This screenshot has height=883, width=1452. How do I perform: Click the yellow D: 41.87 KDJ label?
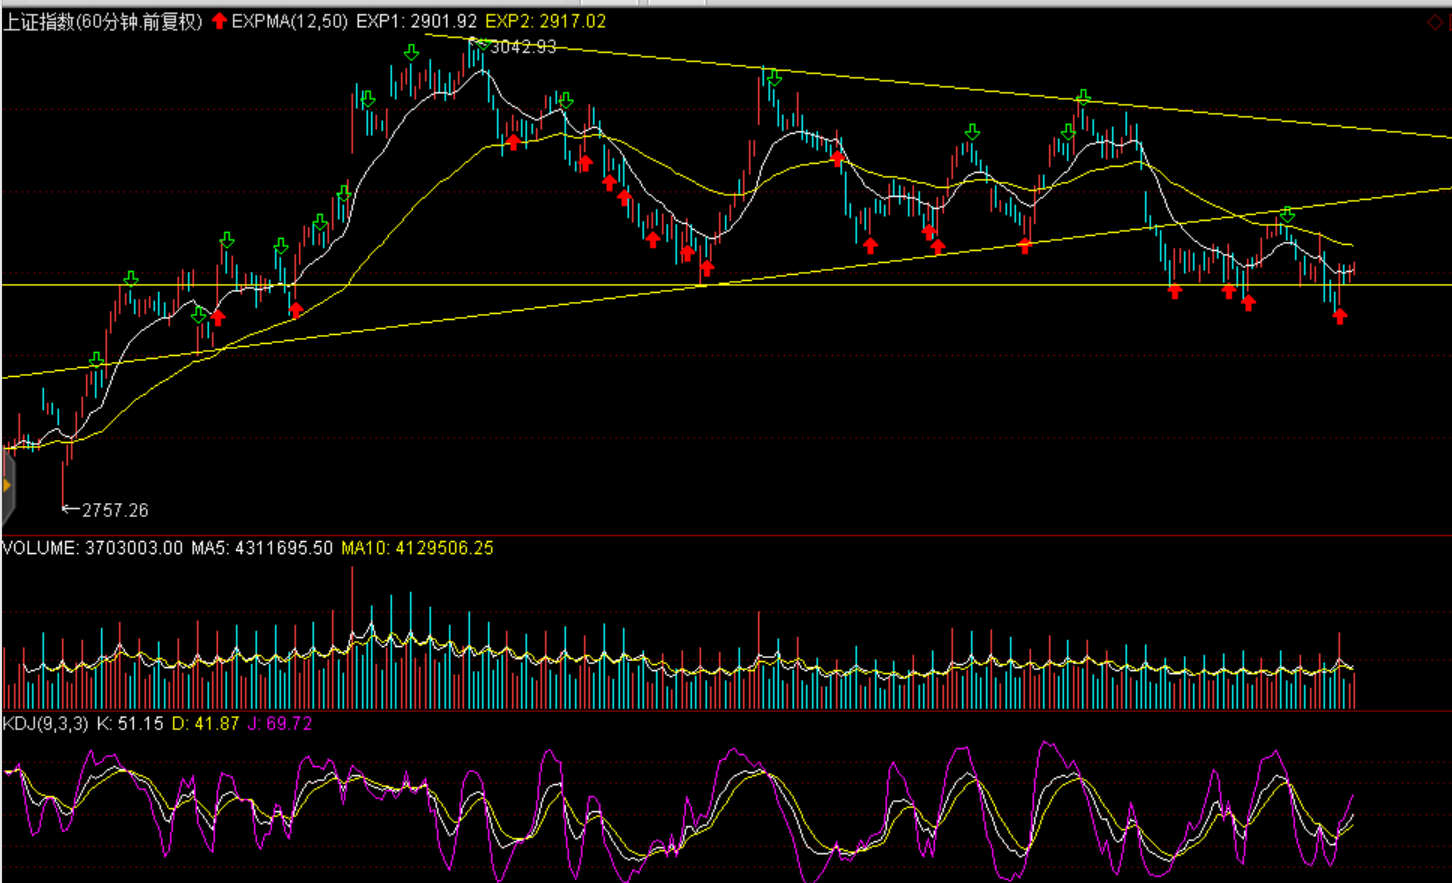(x=205, y=723)
